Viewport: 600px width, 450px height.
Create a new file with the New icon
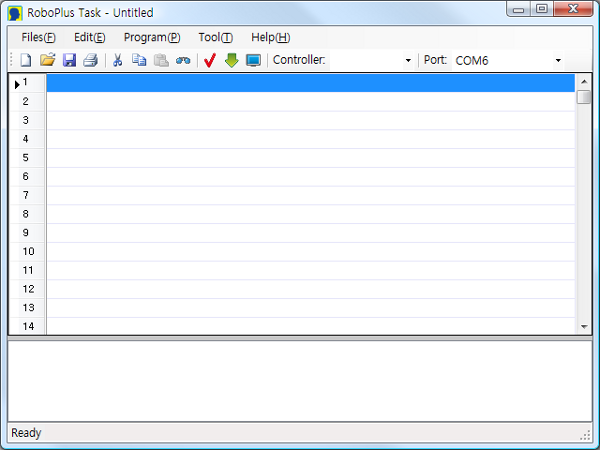click(26, 60)
